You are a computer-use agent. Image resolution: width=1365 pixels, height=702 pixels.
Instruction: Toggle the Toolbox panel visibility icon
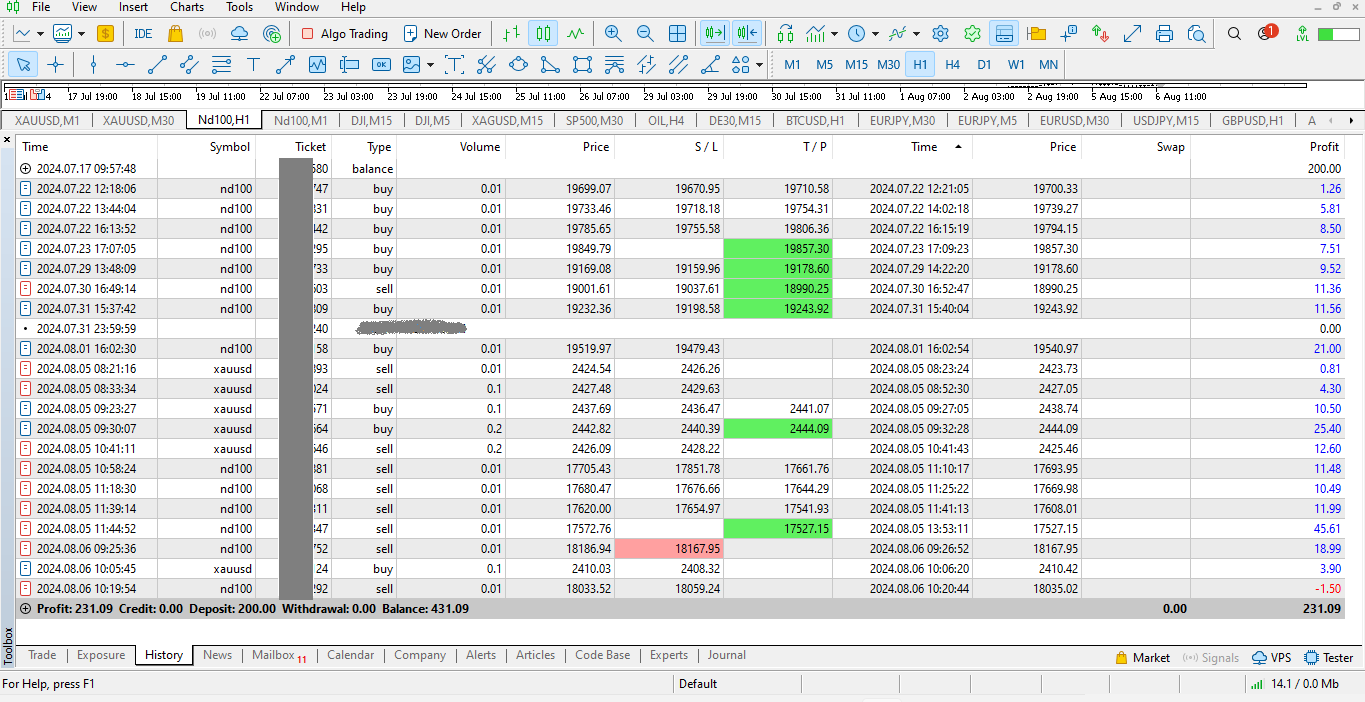pos(1004,33)
